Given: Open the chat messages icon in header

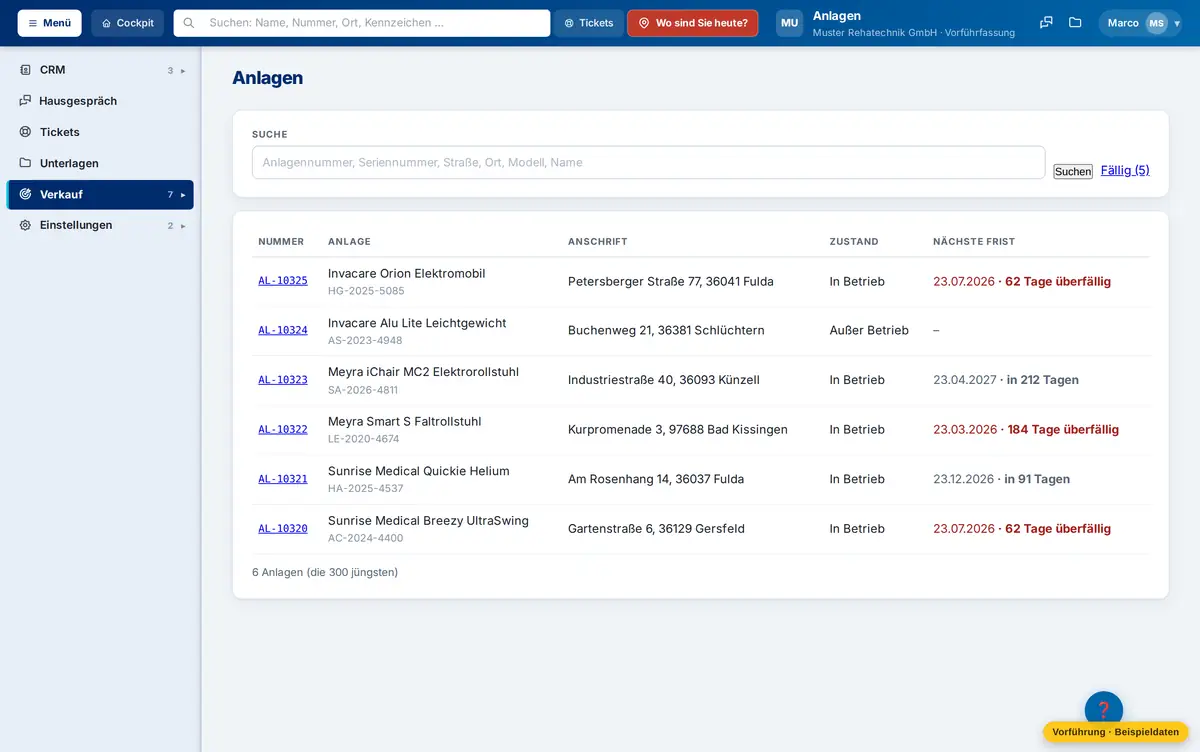Looking at the screenshot, I should click(x=1046, y=23).
